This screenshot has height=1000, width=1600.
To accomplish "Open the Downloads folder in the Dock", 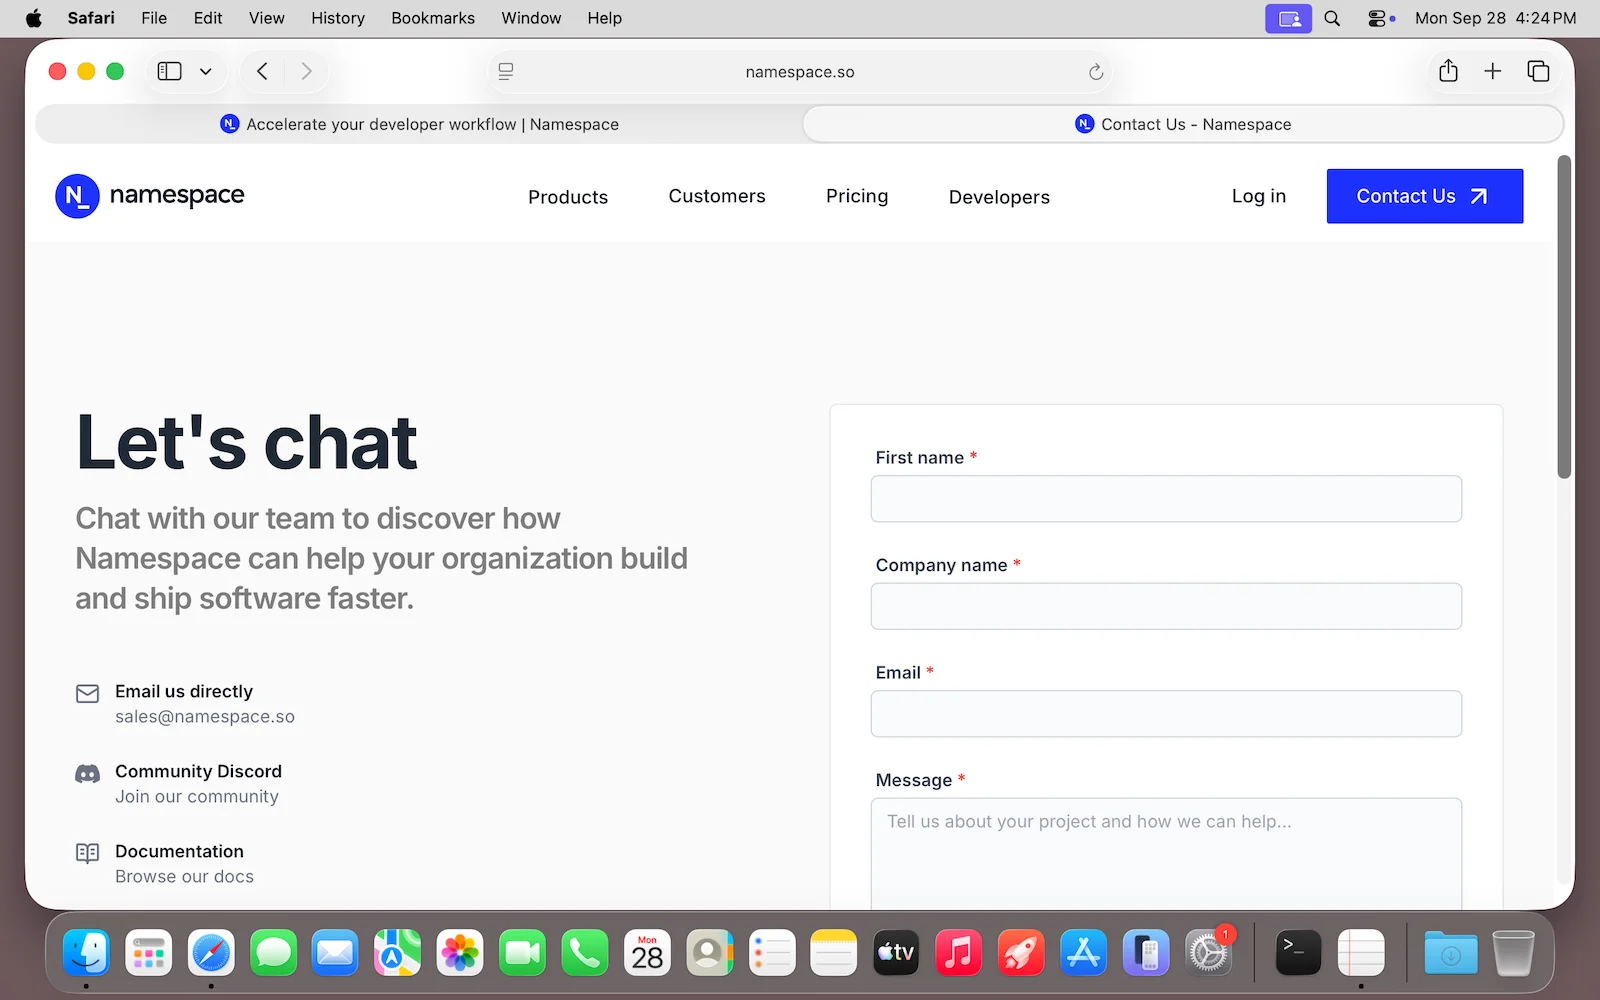I will coord(1451,953).
